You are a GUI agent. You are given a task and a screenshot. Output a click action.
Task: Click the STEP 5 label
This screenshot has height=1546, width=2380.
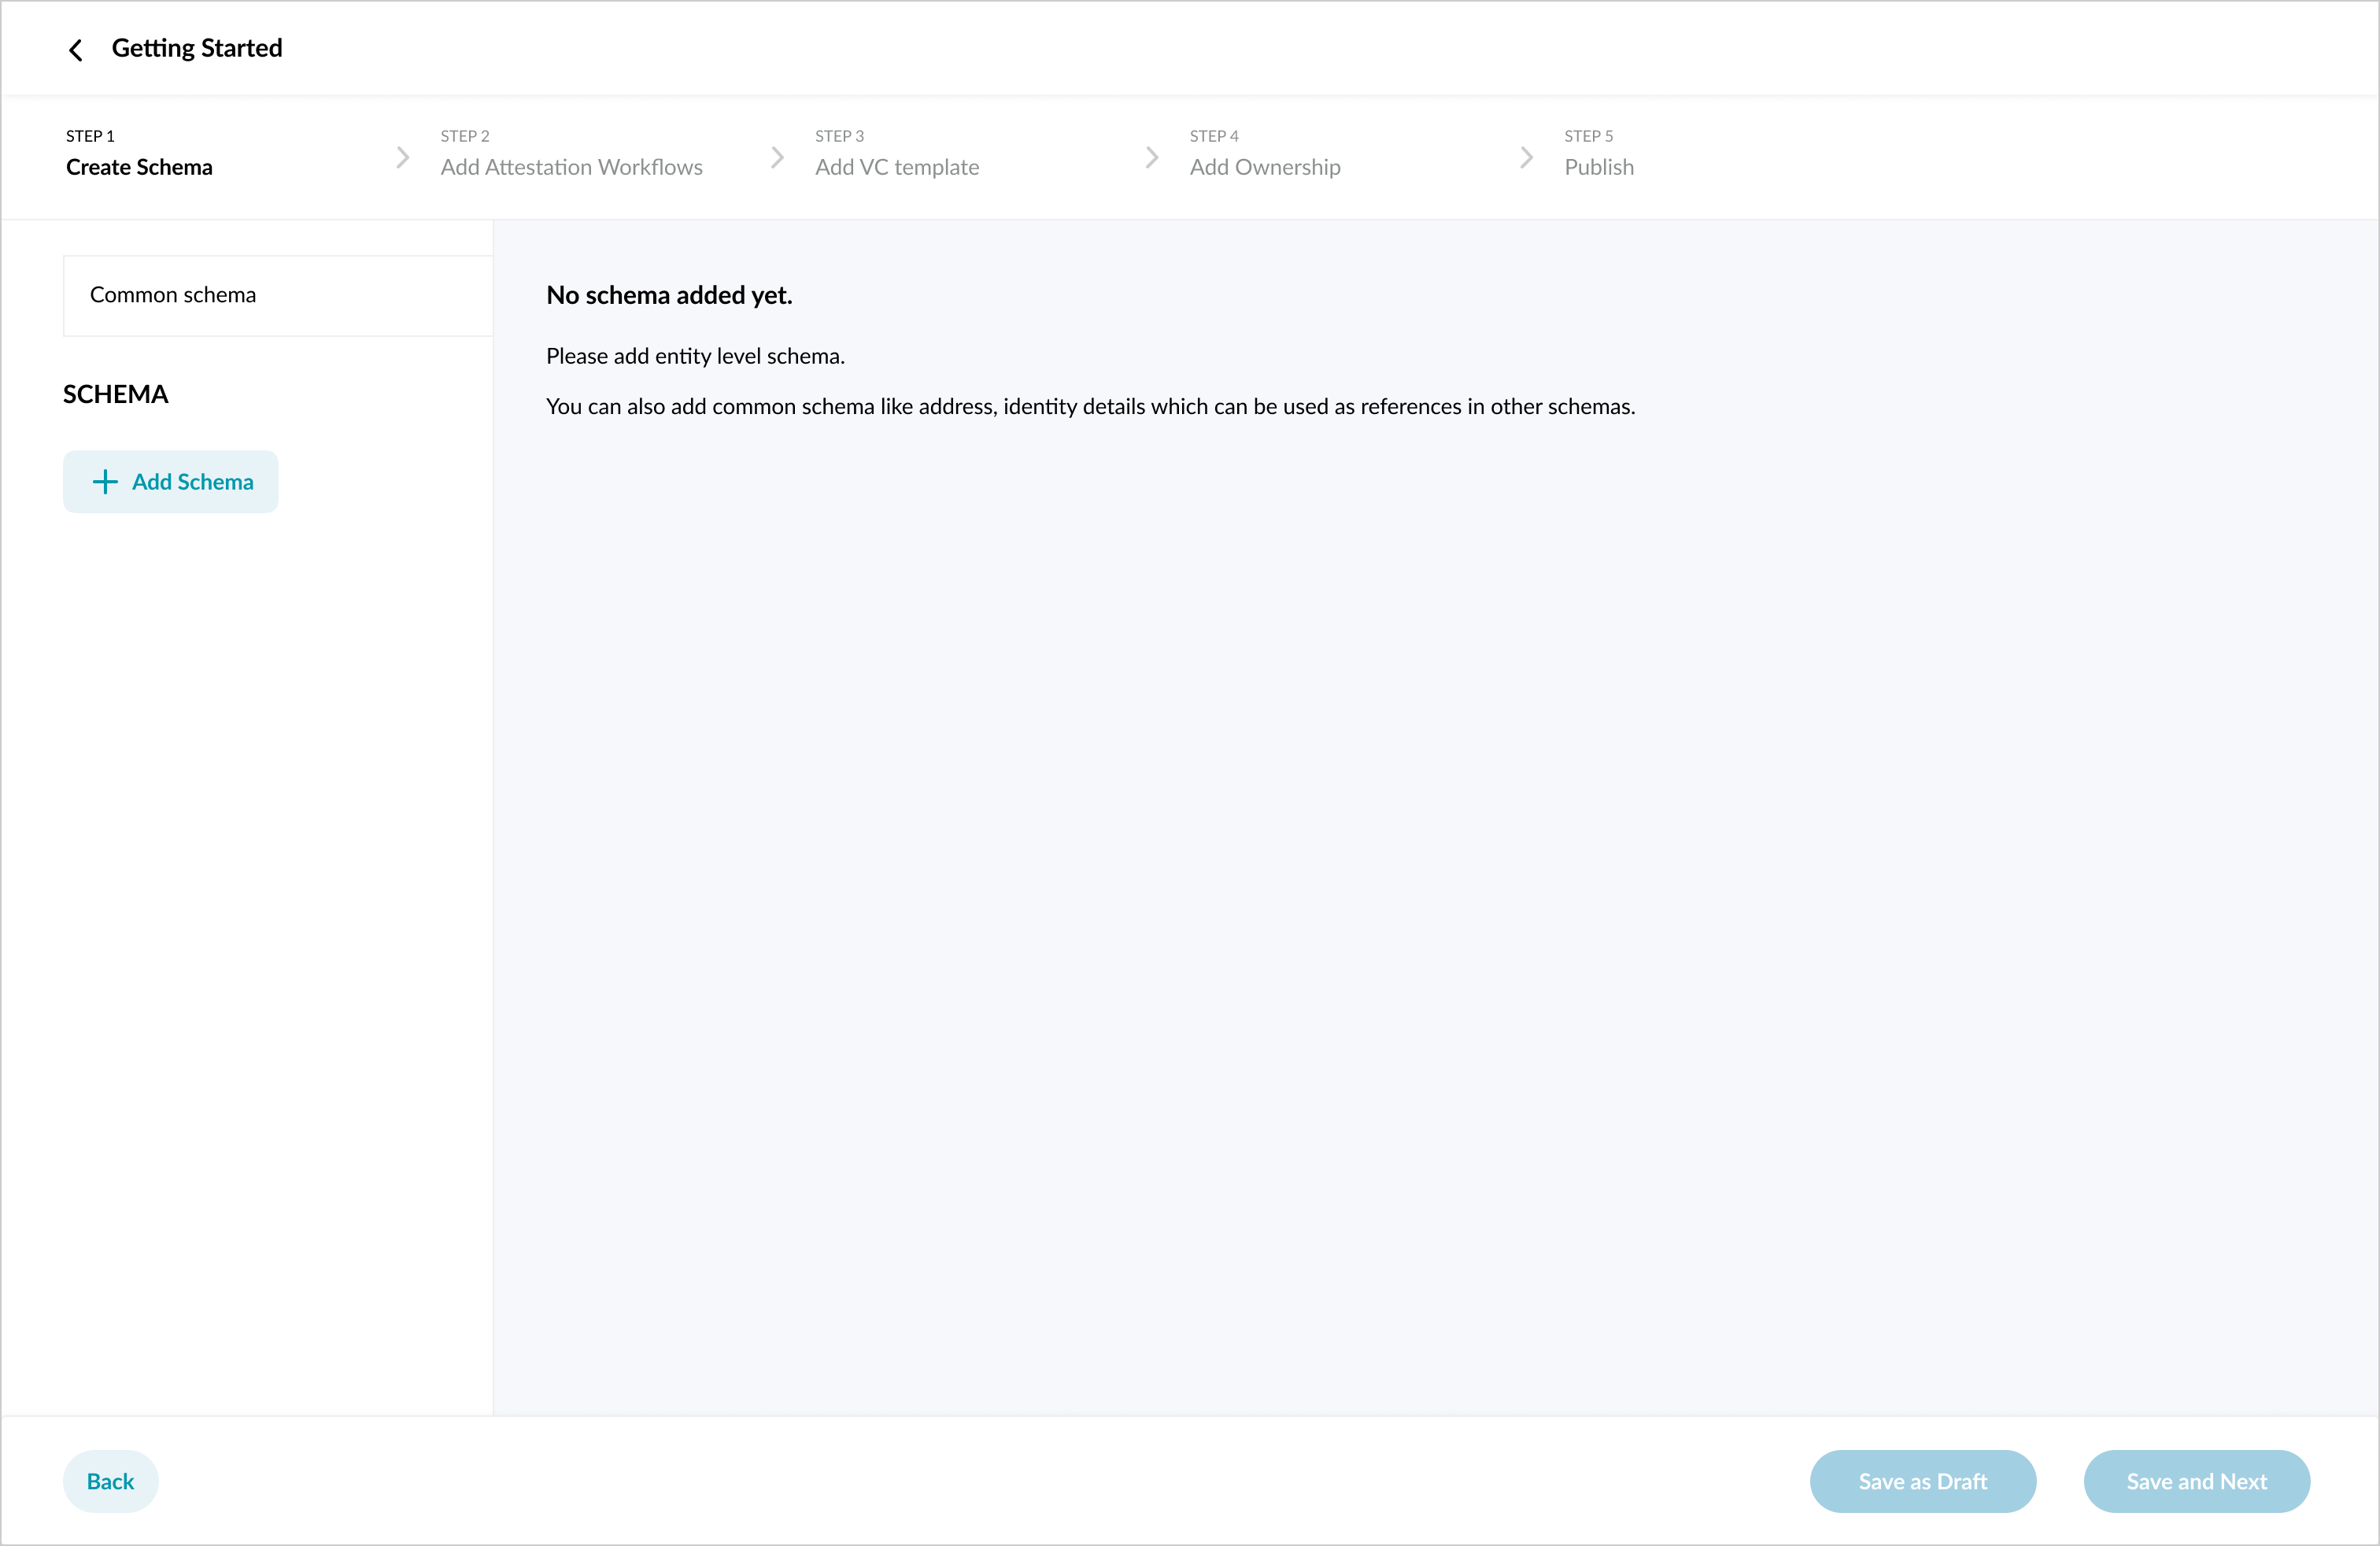[1588, 136]
